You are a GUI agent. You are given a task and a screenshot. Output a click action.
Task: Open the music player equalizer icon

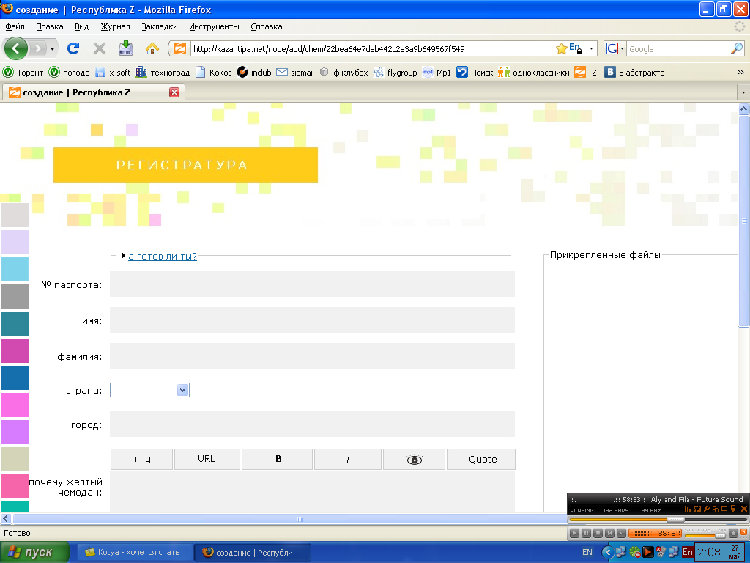pyautogui.click(x=688, y=509)
